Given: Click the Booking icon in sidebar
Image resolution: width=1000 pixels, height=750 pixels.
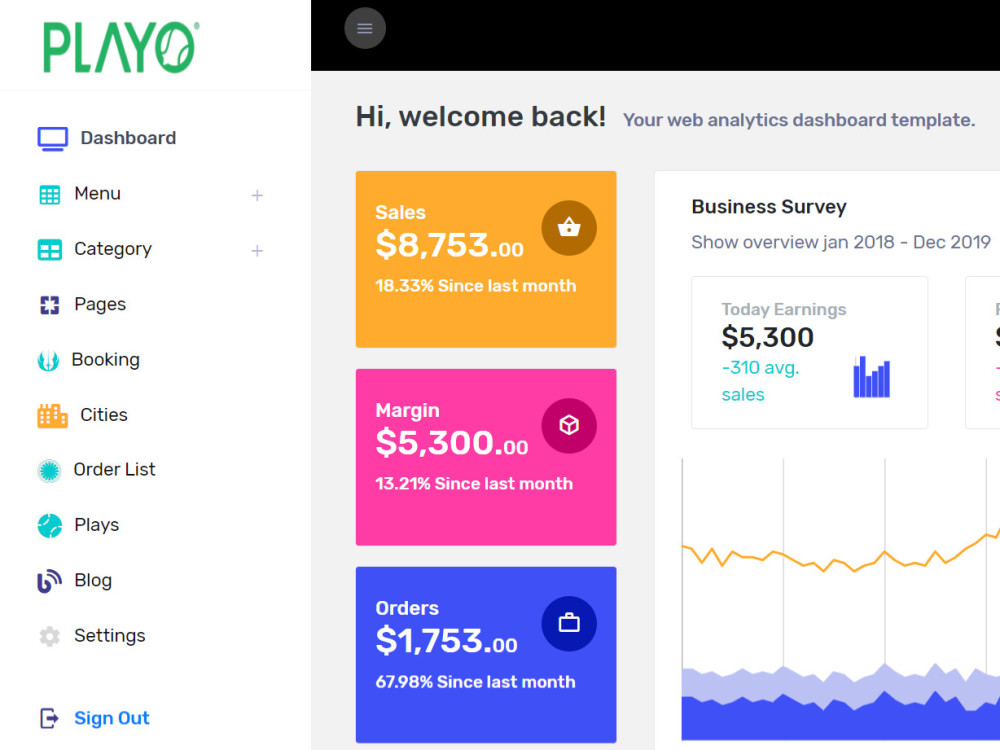Looking at the screenshot, I should pyautogui.click(x=48, y=360).
